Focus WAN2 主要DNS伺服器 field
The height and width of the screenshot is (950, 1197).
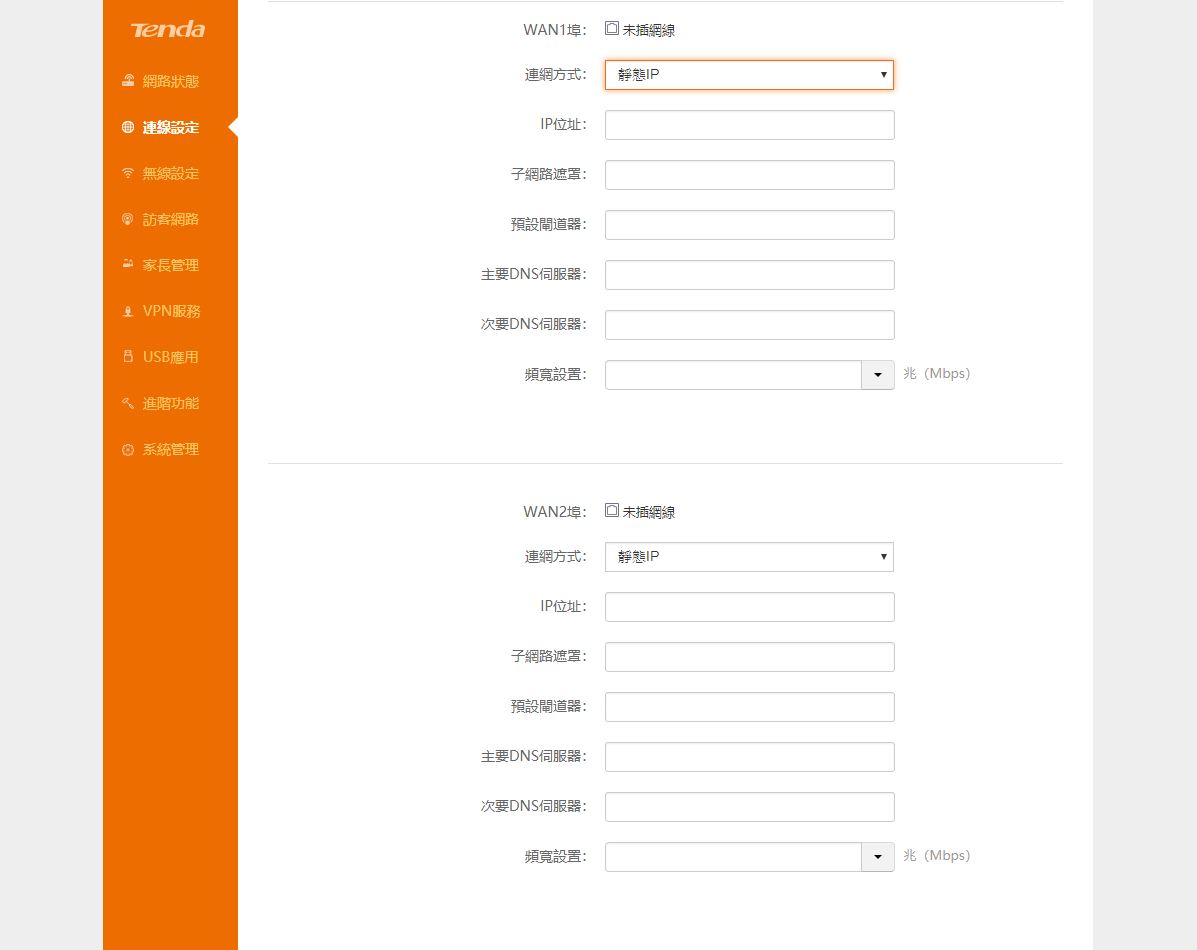[750, 757]
